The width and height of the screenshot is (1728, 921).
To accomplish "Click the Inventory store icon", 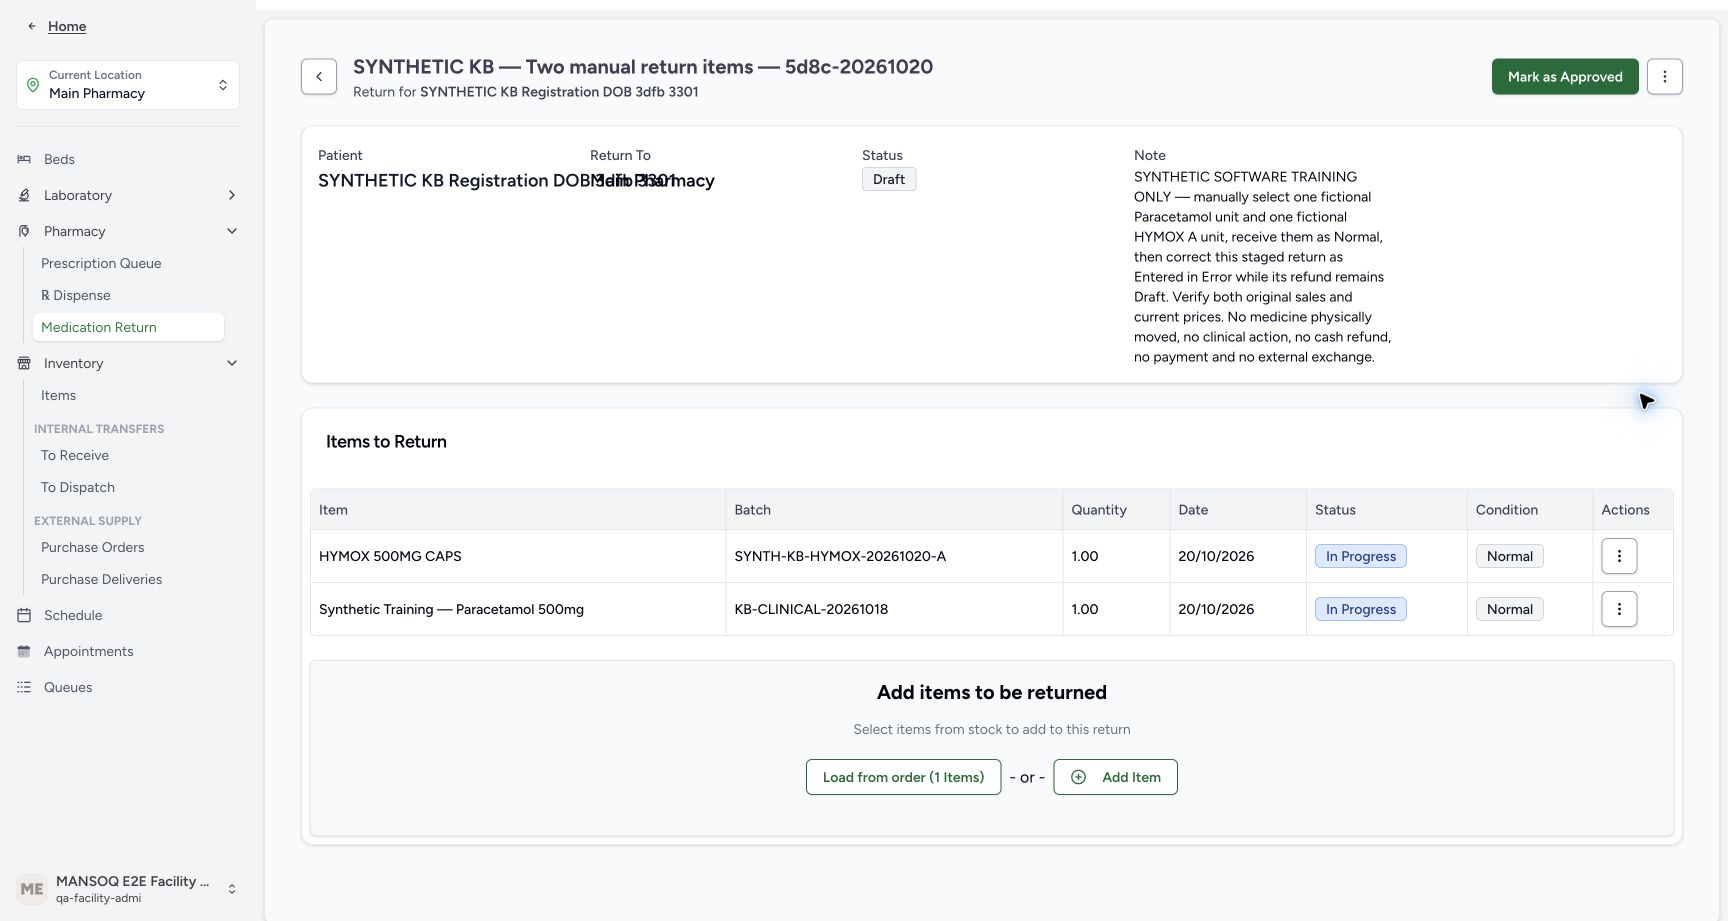I will 24,363.
